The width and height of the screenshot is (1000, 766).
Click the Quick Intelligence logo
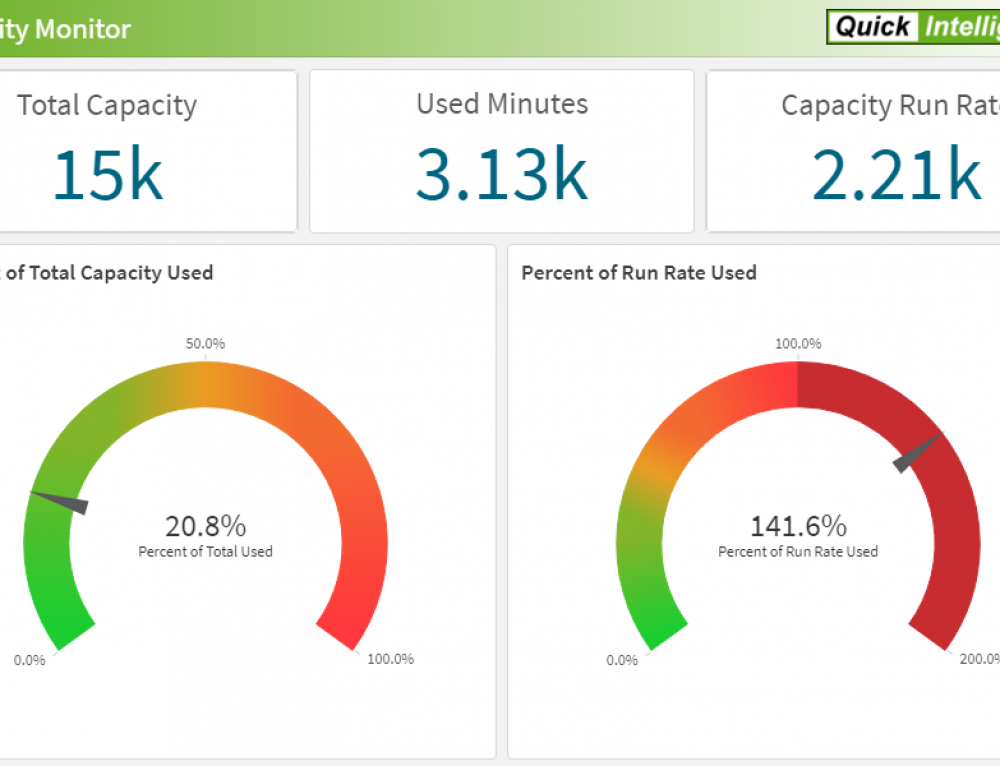coord(912,27)
